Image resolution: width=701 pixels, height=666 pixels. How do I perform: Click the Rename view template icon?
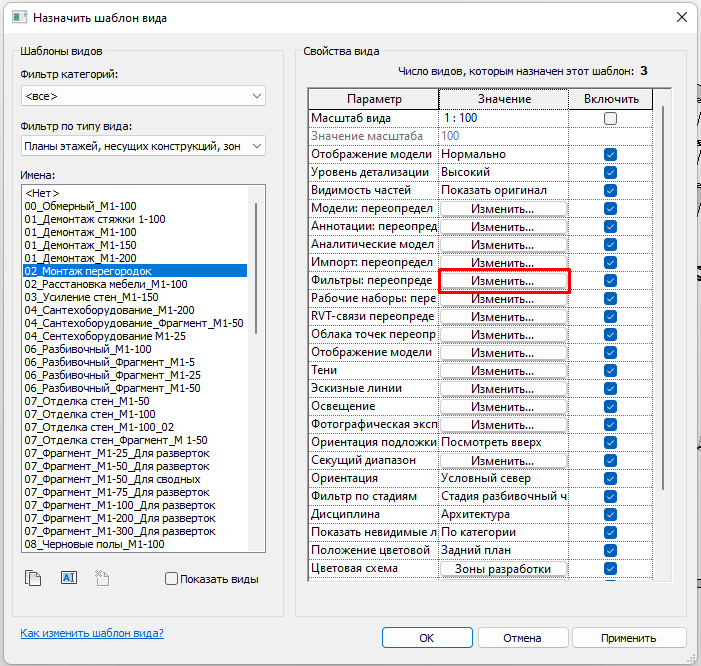coord(68,577)
